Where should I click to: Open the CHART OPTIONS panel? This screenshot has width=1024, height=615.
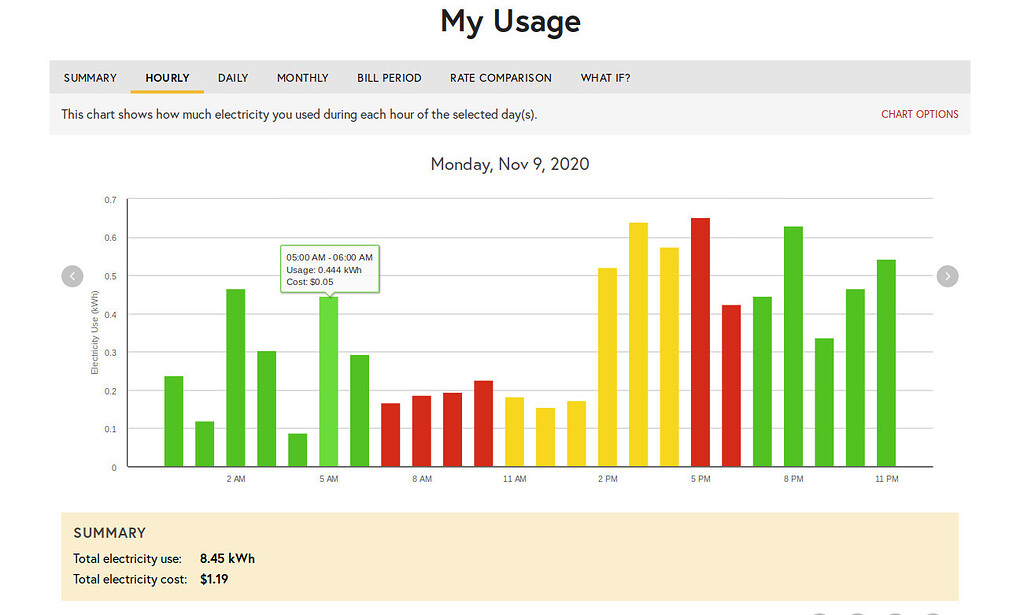[919, 114]
